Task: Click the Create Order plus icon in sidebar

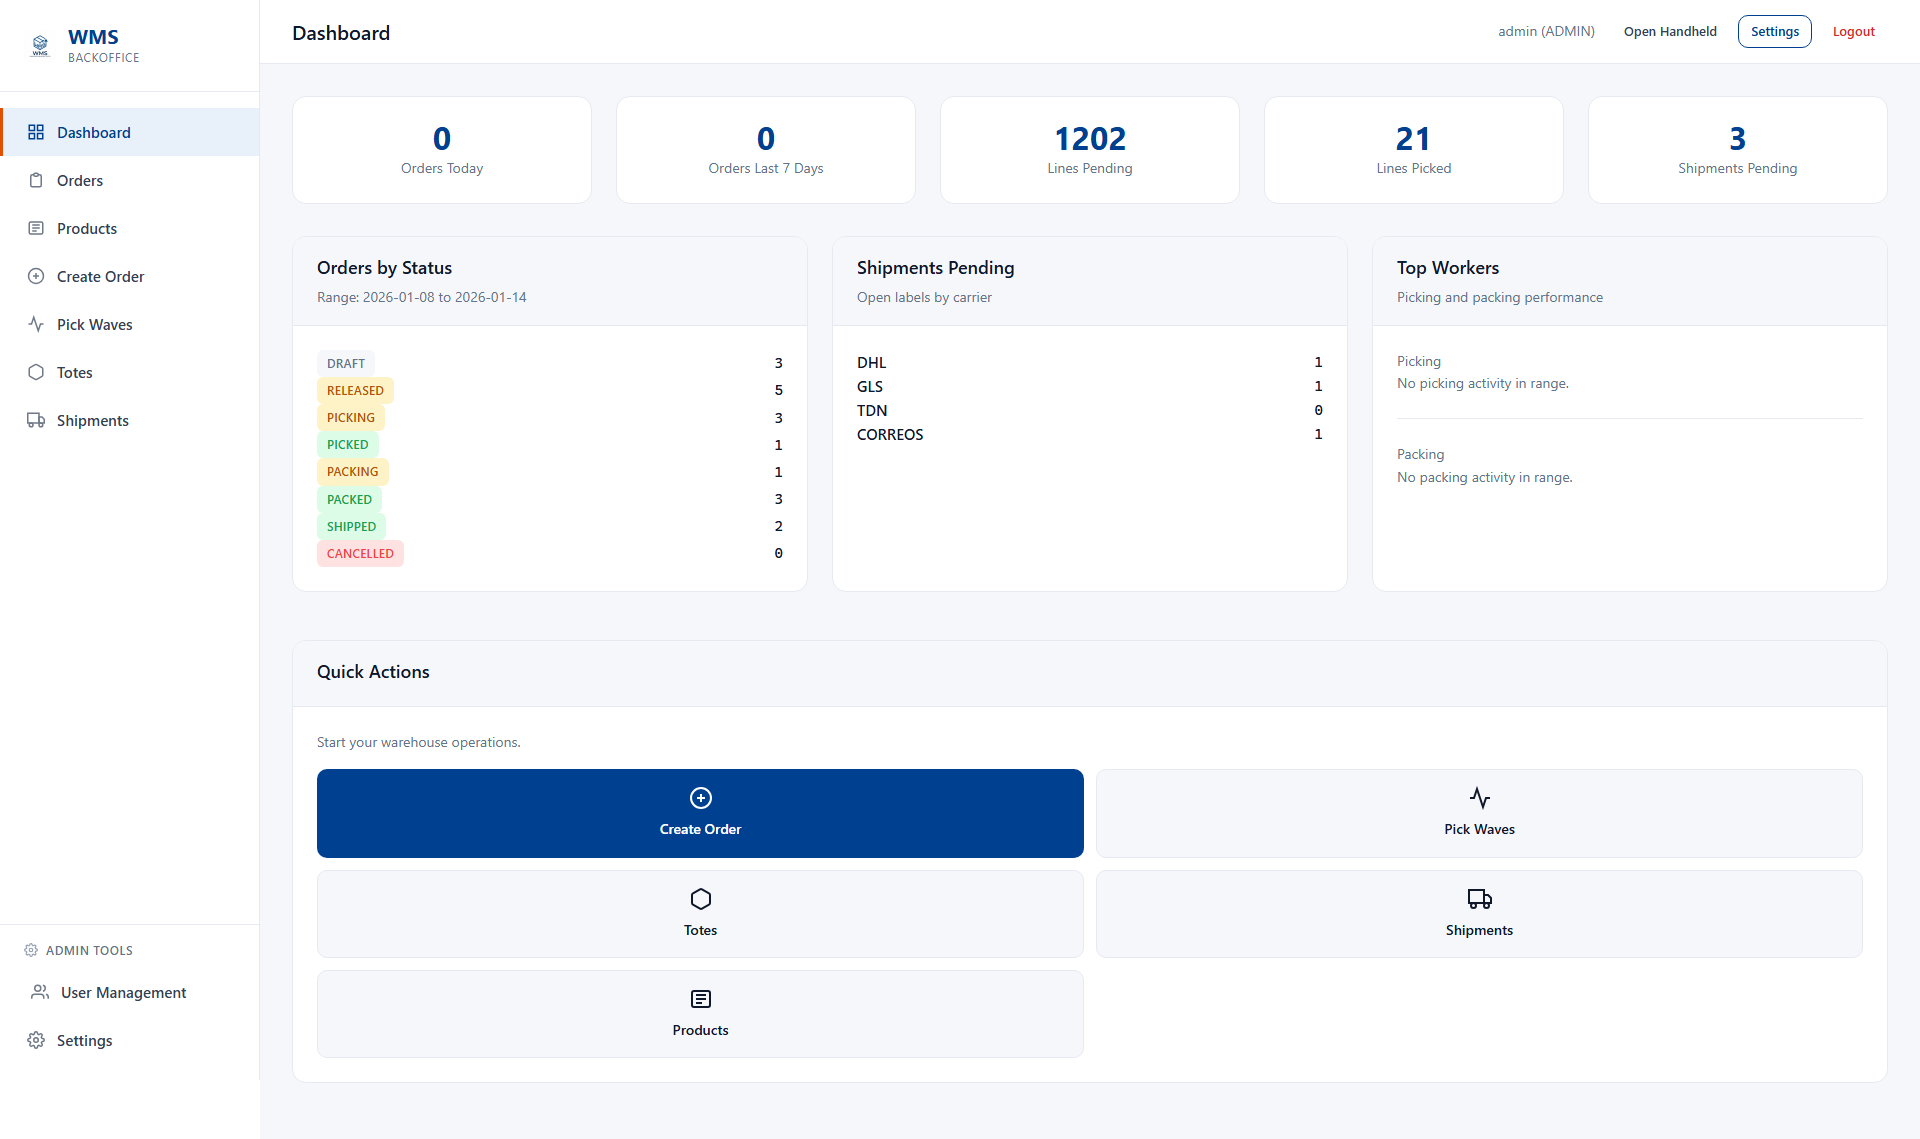Action: (x=37, y=276)
